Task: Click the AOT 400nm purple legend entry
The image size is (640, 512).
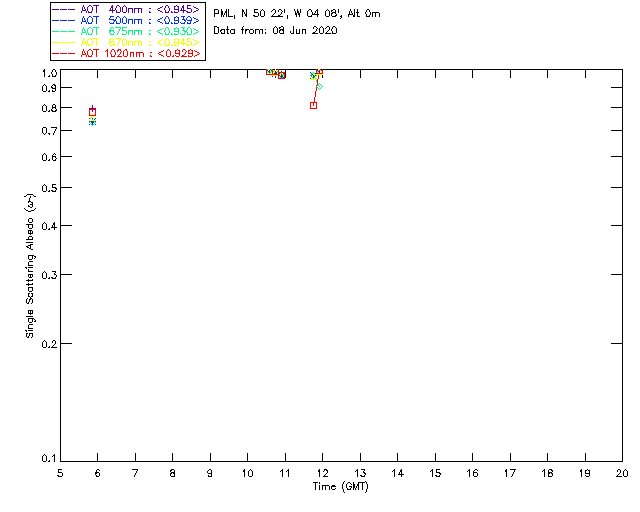Action: pyautogui.click(x=127, y=9)
